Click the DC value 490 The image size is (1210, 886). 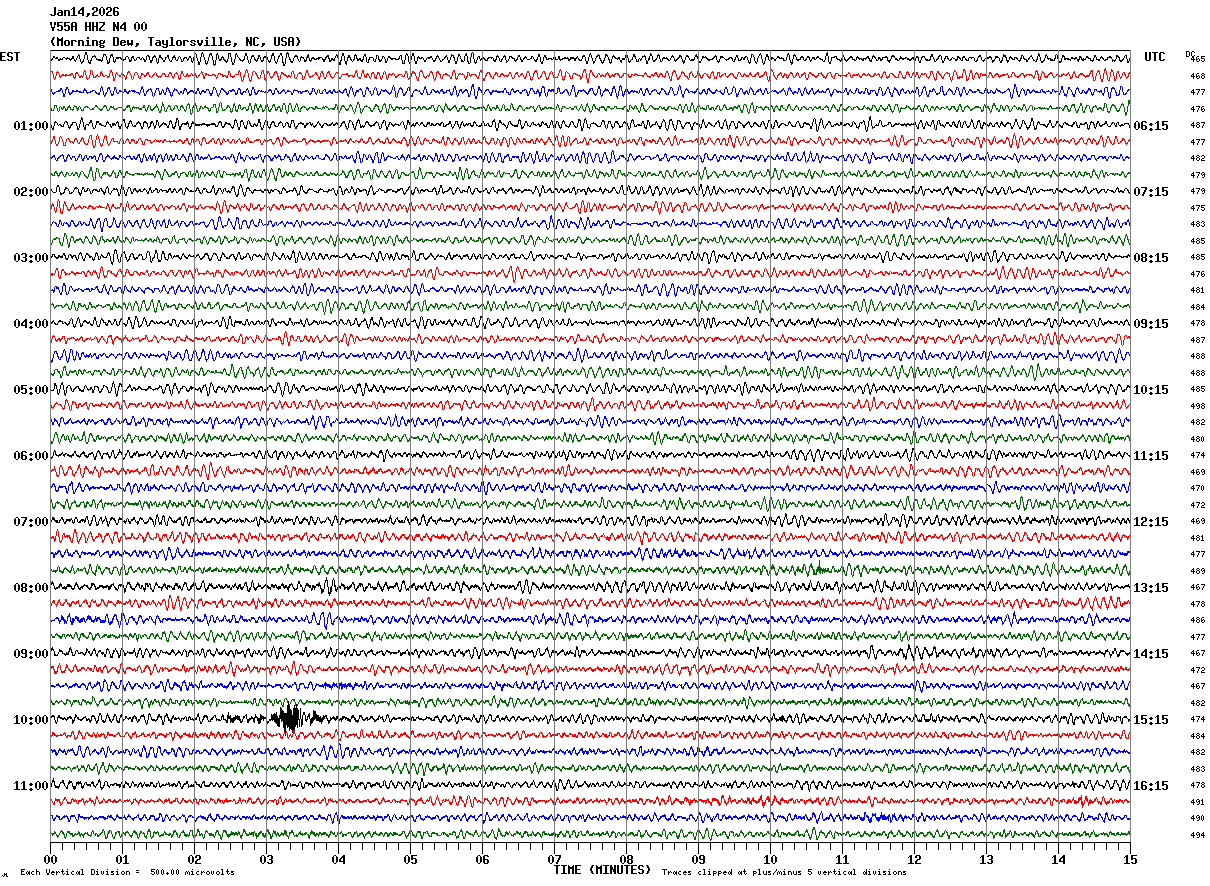pyautogui.click(x=1197, y=818)
